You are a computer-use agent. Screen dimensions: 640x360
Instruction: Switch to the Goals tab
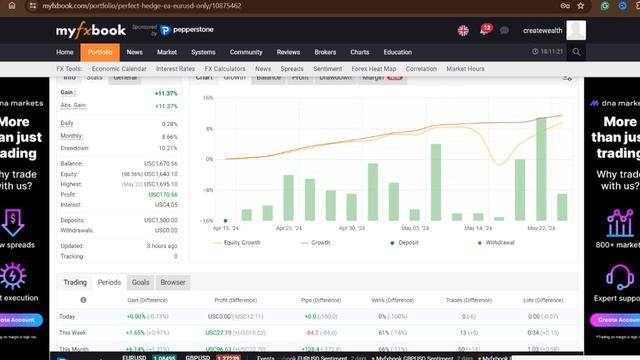(140, 282)
